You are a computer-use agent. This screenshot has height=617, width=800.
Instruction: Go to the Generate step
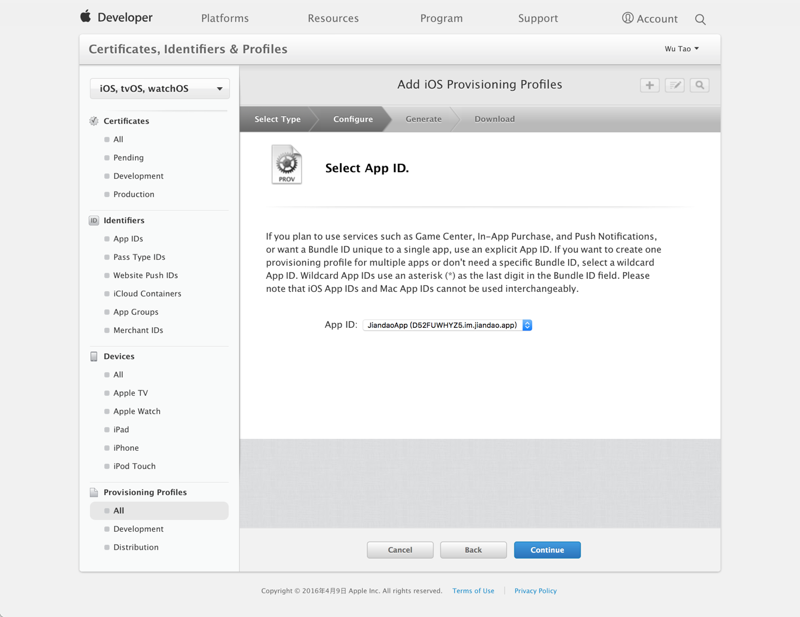423,119
